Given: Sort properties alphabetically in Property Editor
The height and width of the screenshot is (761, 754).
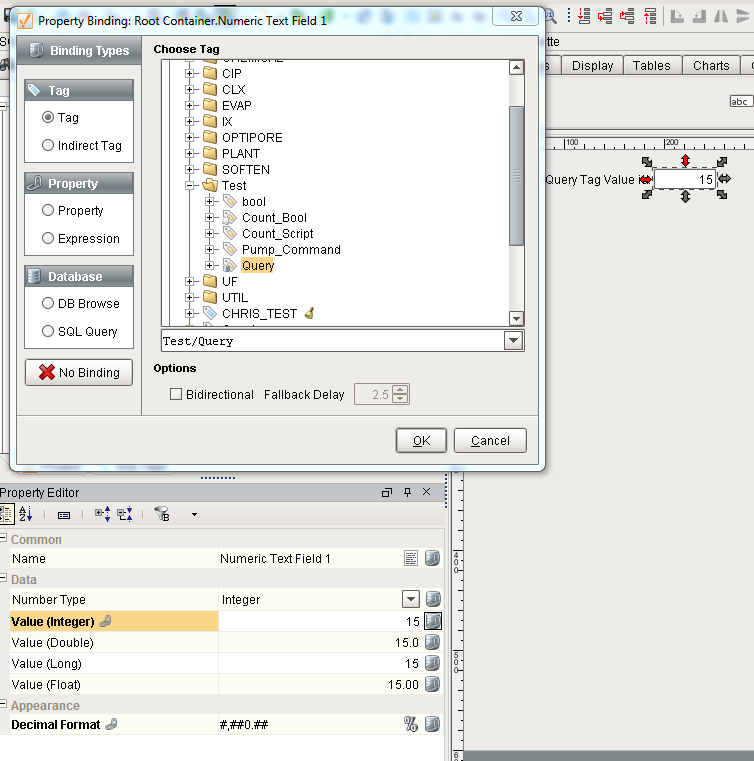Looking at the screenshot, I should point(26,514).
